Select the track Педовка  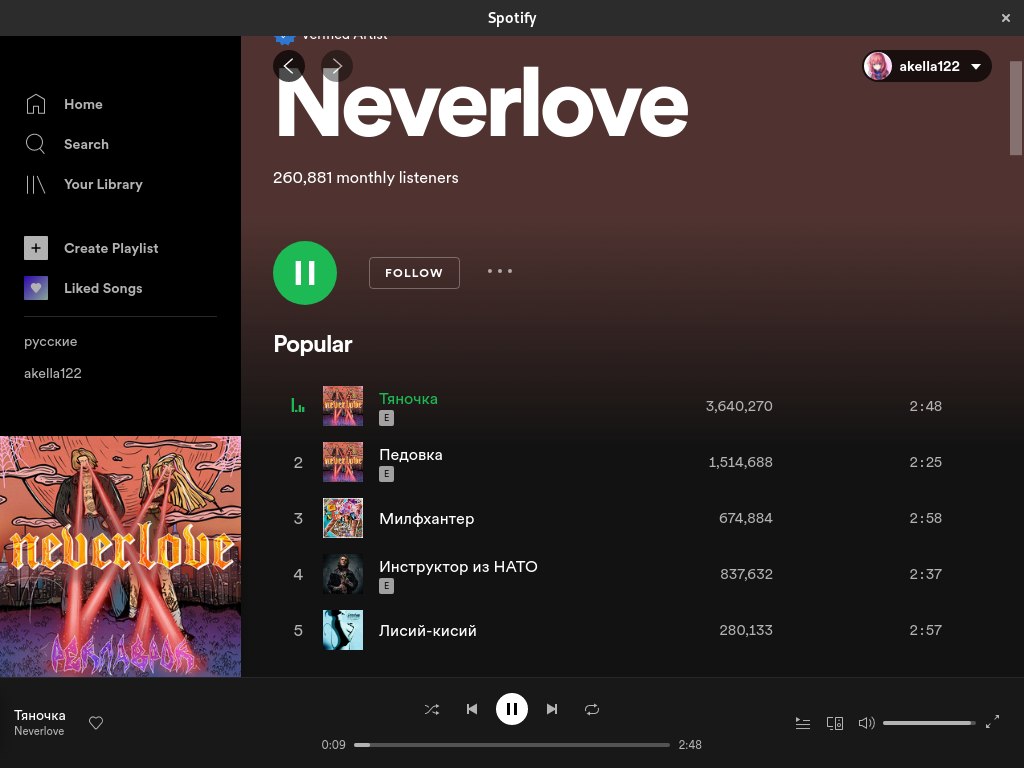point(411,455)
